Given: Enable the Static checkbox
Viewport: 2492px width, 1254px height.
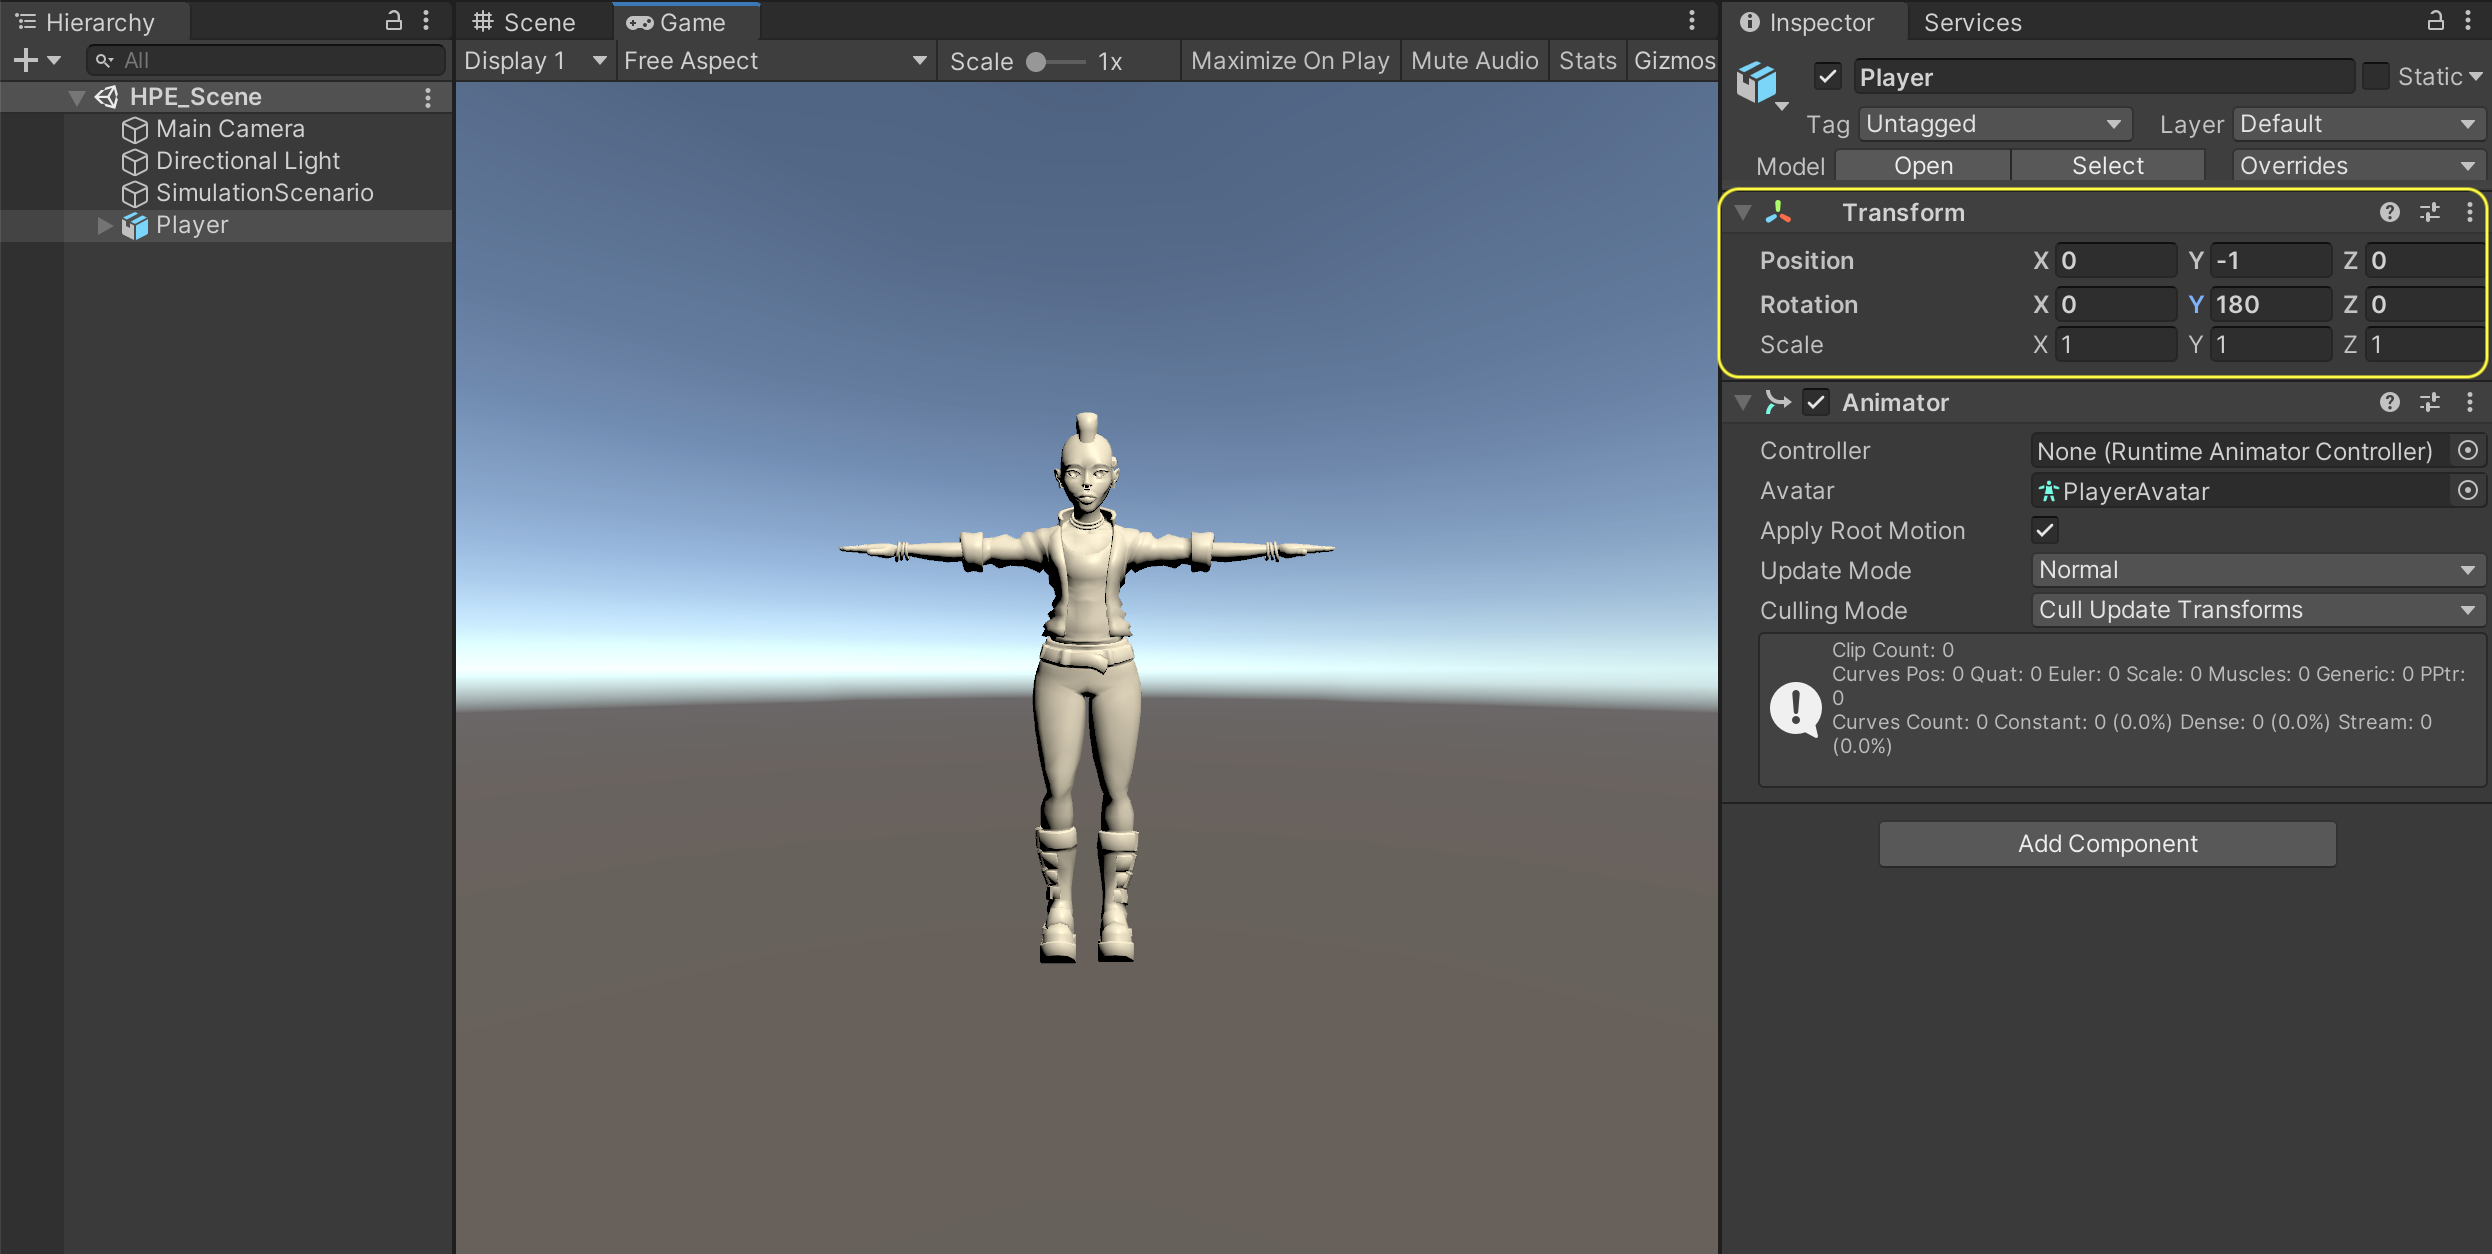Looking at the screenshot, I should (2375, 77).
